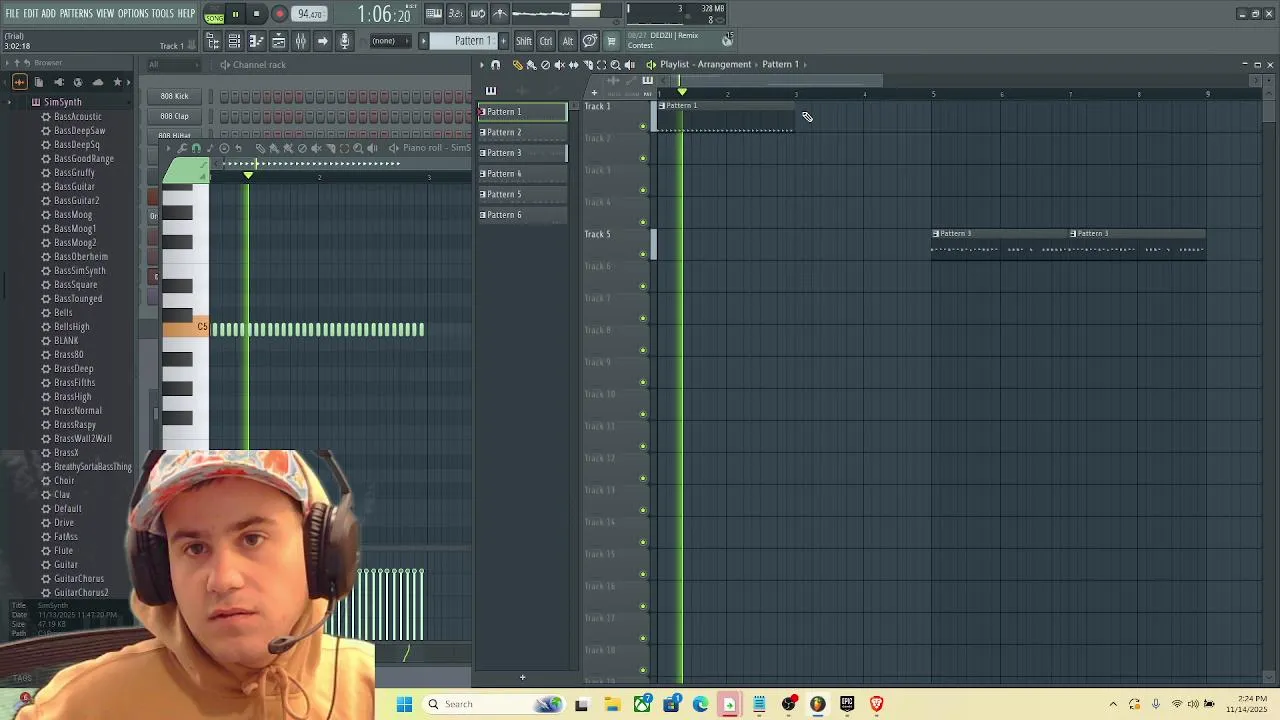Select the piano roll Delete tool
This screenshot has width=1280, height=720.
coord(302,148)
